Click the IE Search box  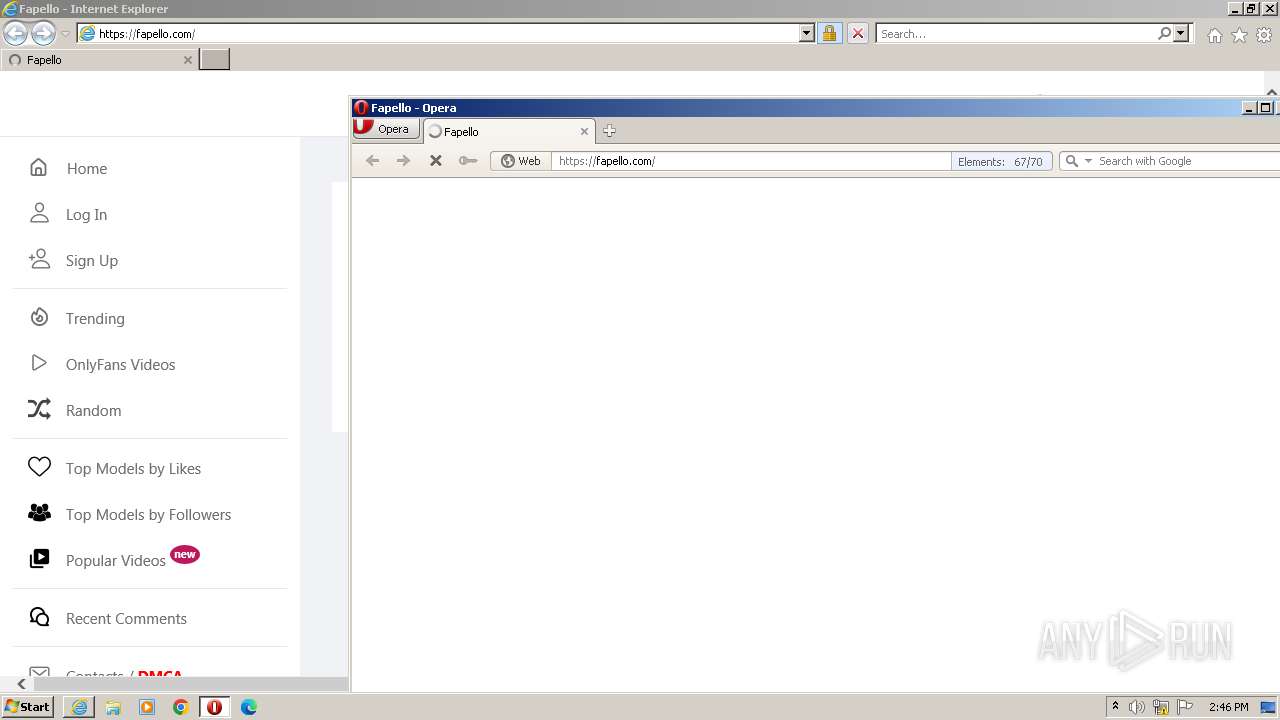[x=1016, y=34]
